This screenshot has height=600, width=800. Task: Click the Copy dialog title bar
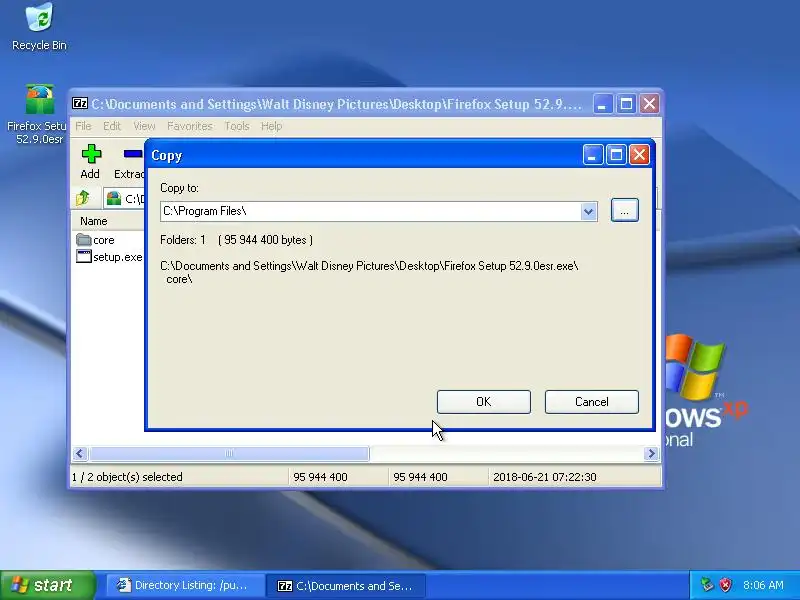pyautogui.click(x=365, y=155)
